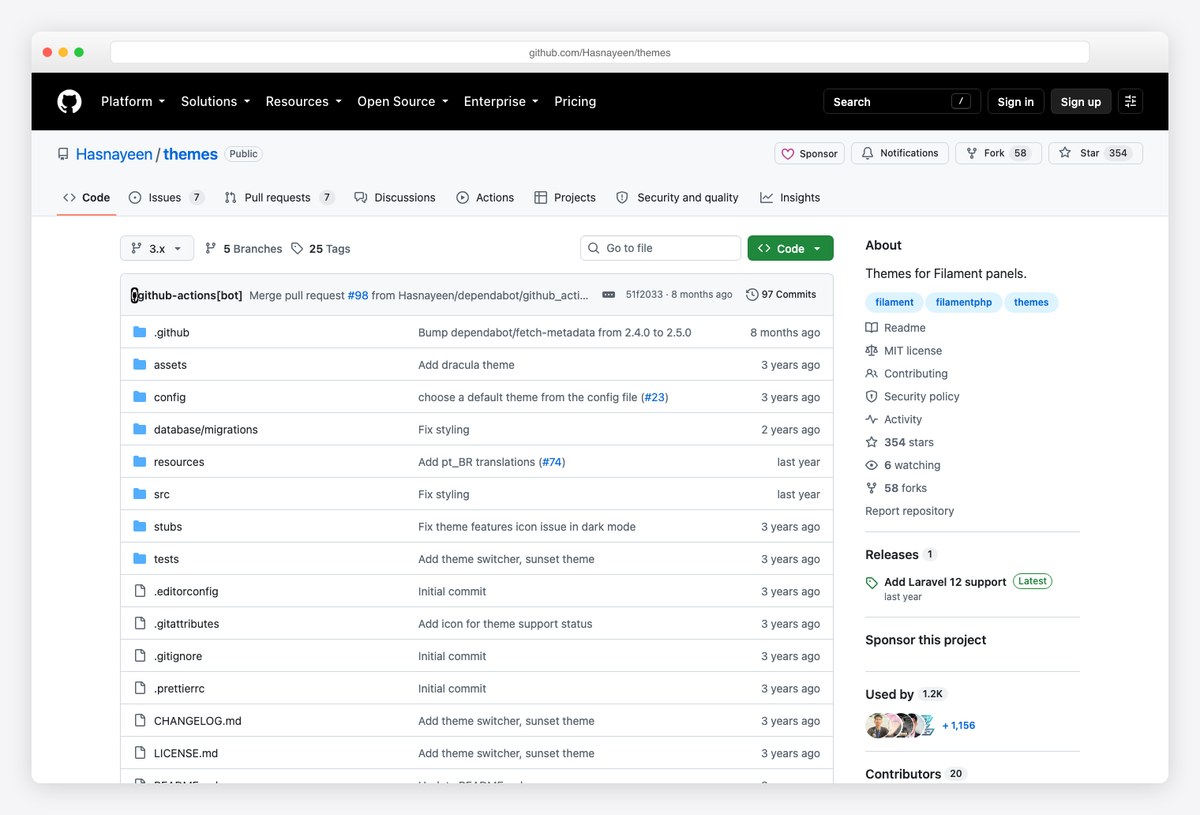Switch to the Actions tab
The width and height of the screenshot is (1200, 815).
[x=485, y=198]
